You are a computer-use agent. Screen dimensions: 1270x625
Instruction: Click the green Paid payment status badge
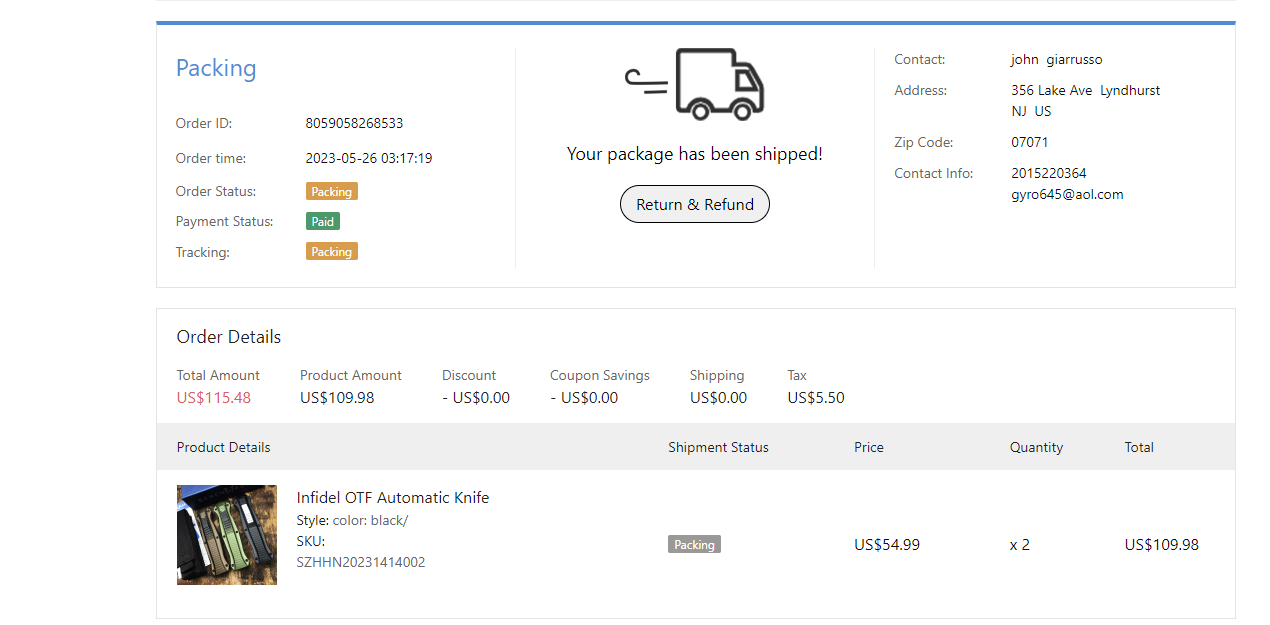pos(322,221)
